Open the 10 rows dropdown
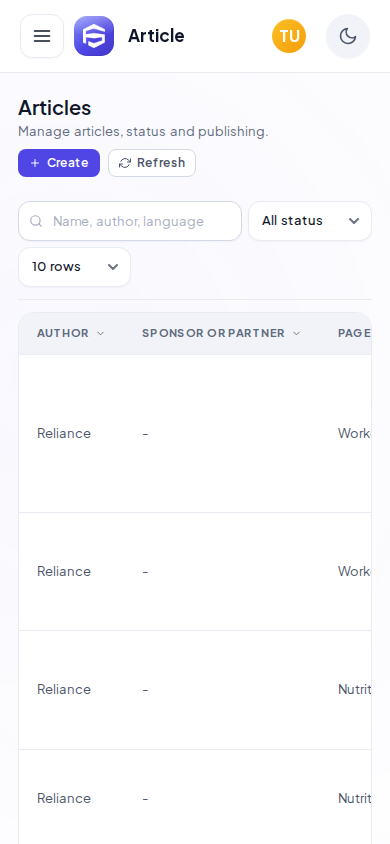 pos(75,267)
